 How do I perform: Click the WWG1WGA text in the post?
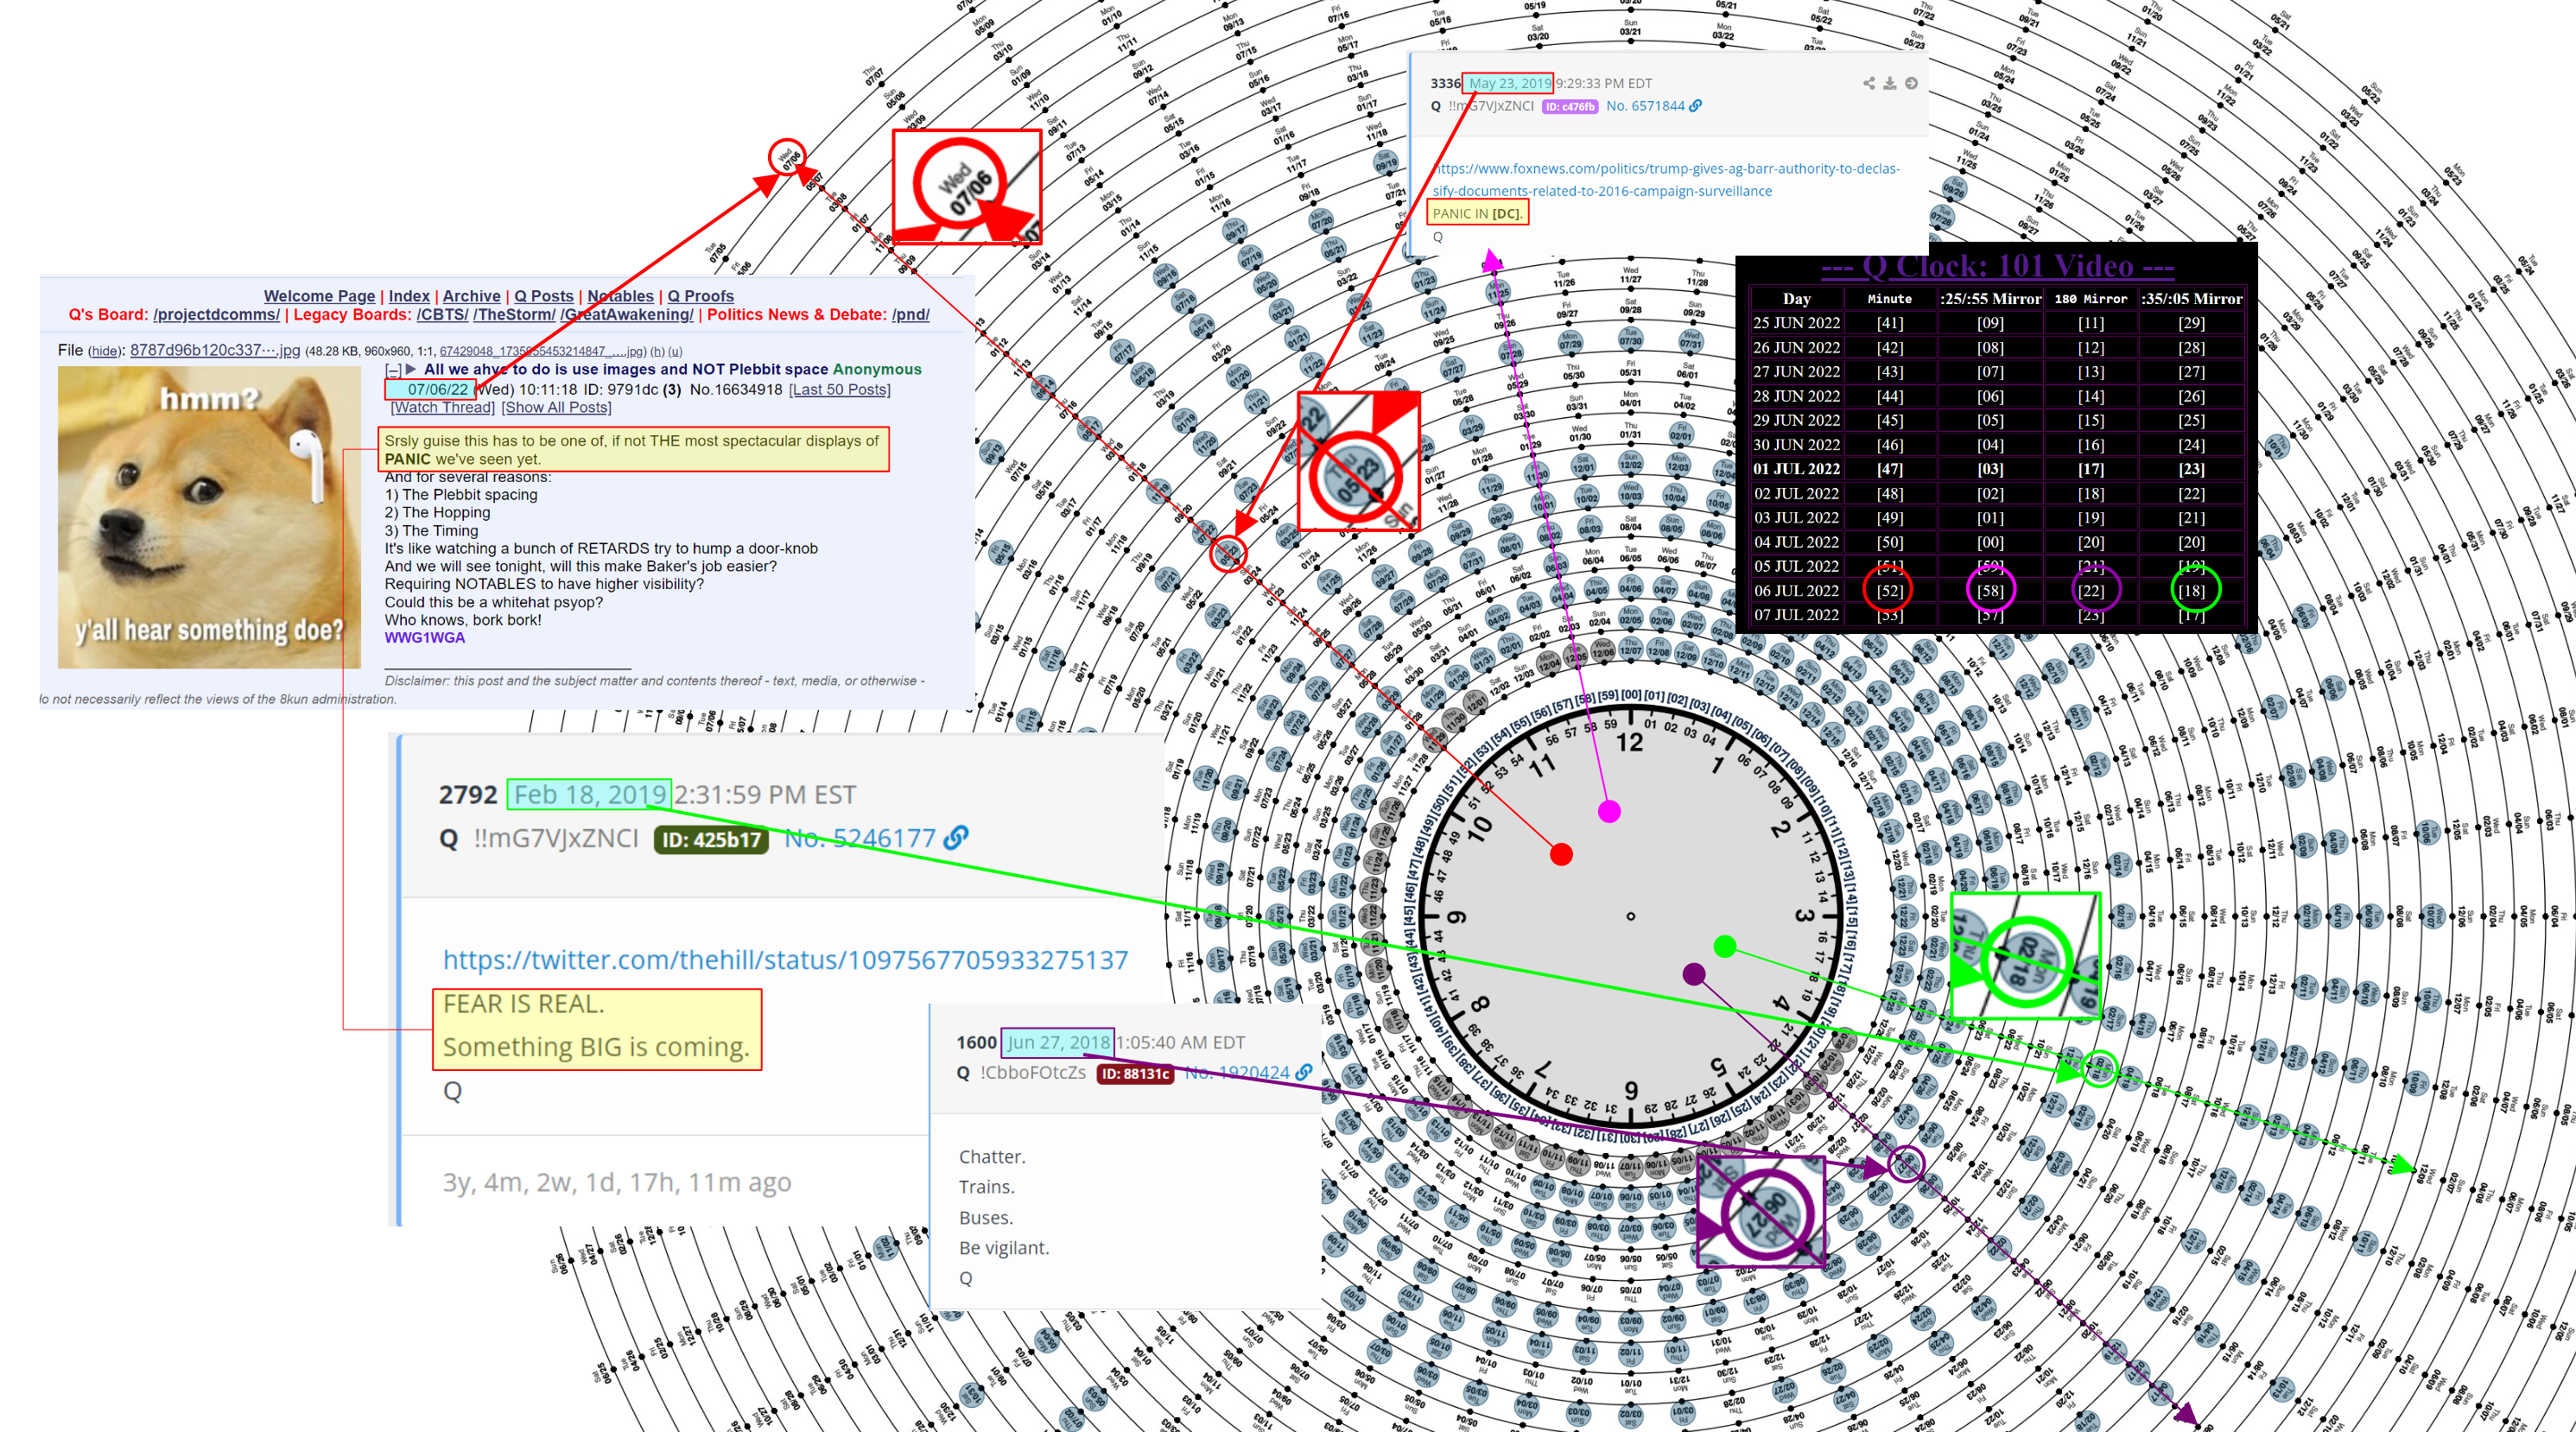point(425,638)
